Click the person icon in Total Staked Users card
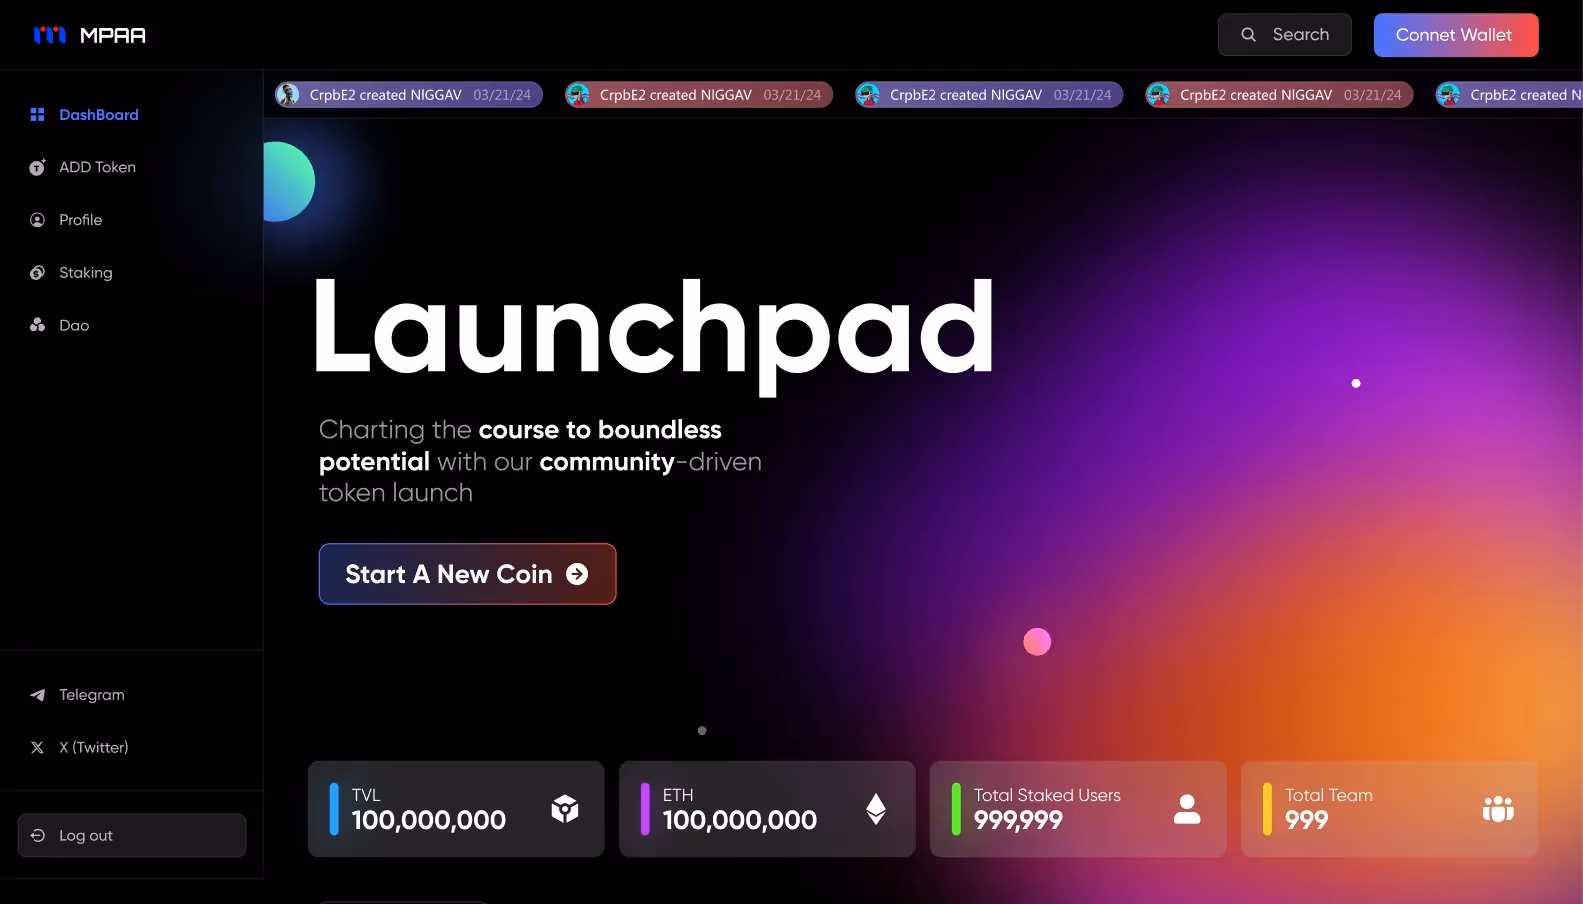The width and height of the screenshot is (1583, 904). 1187,809
